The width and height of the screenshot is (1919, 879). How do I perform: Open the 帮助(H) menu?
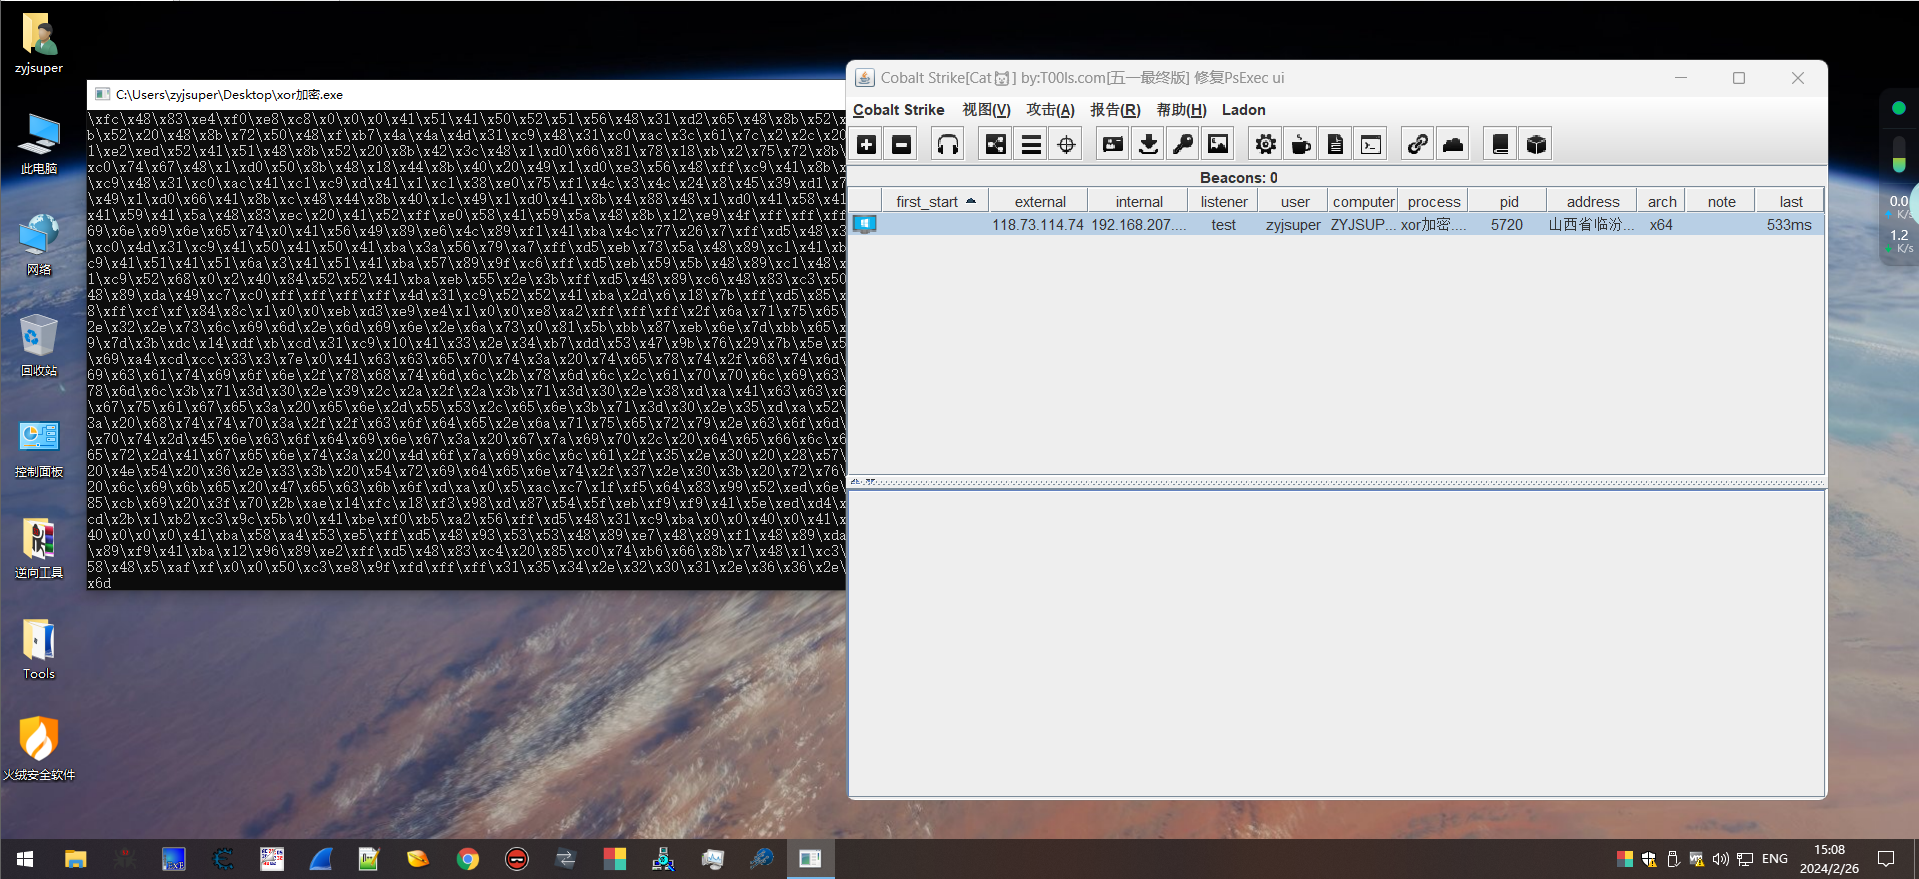pyautogui.click(x=1181, y=110)
